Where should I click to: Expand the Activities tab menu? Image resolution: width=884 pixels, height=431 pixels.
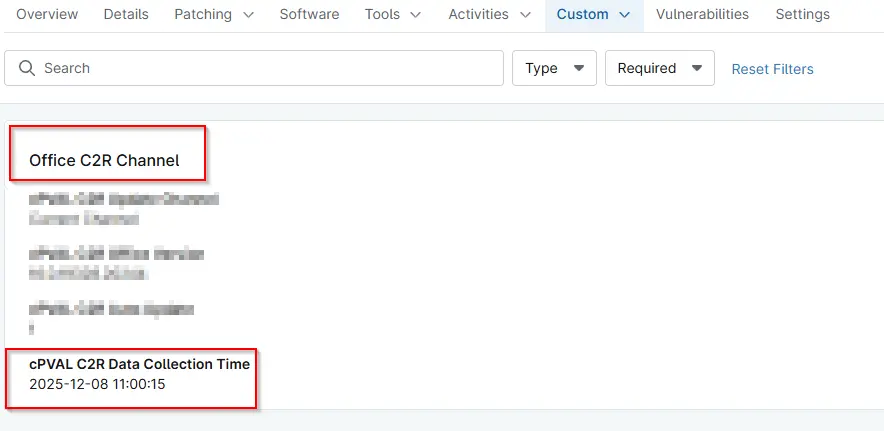coord(491,14)
